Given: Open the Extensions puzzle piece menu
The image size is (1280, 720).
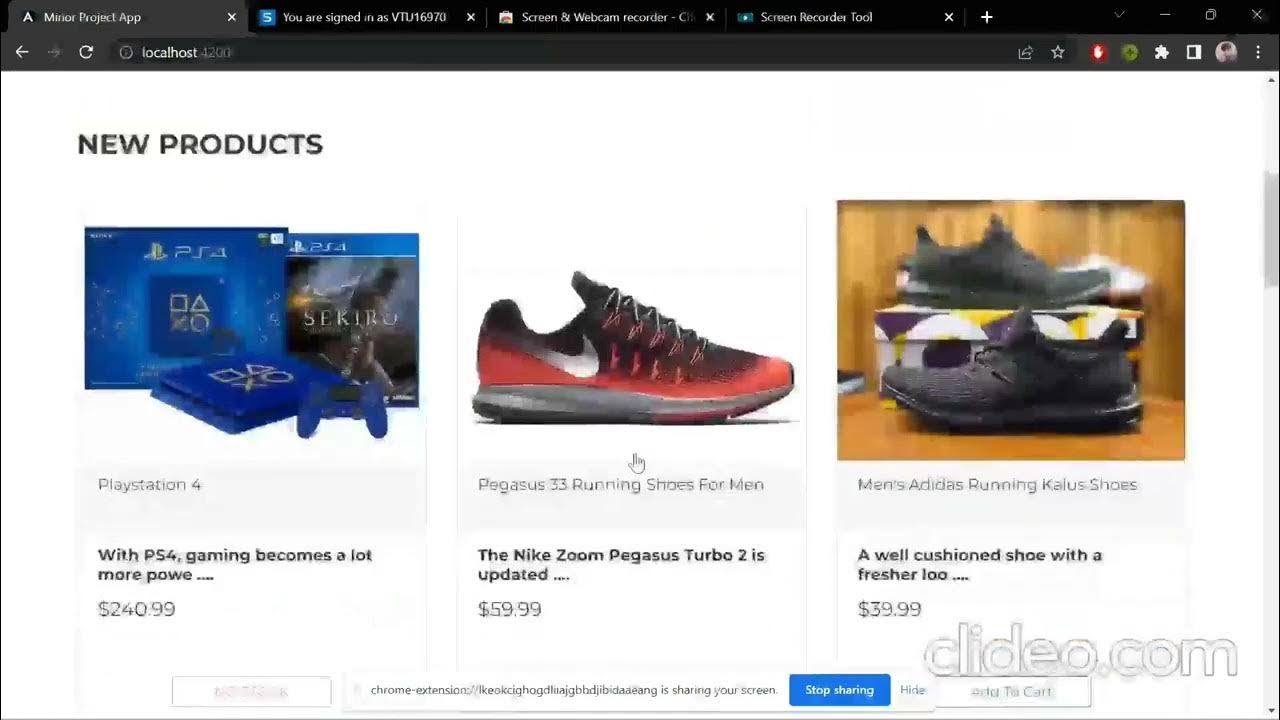Looking at the screenshot, I should tap(1162, 52).
